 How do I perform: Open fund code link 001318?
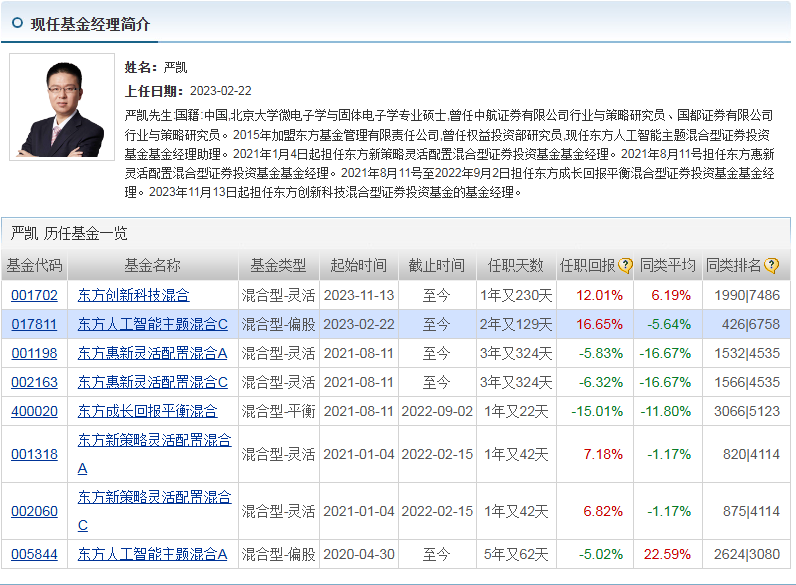35,454
